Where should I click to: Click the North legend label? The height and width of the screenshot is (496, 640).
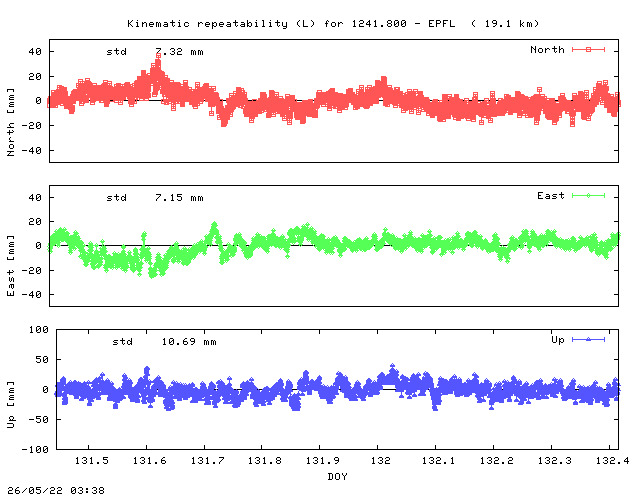(547, 49)
